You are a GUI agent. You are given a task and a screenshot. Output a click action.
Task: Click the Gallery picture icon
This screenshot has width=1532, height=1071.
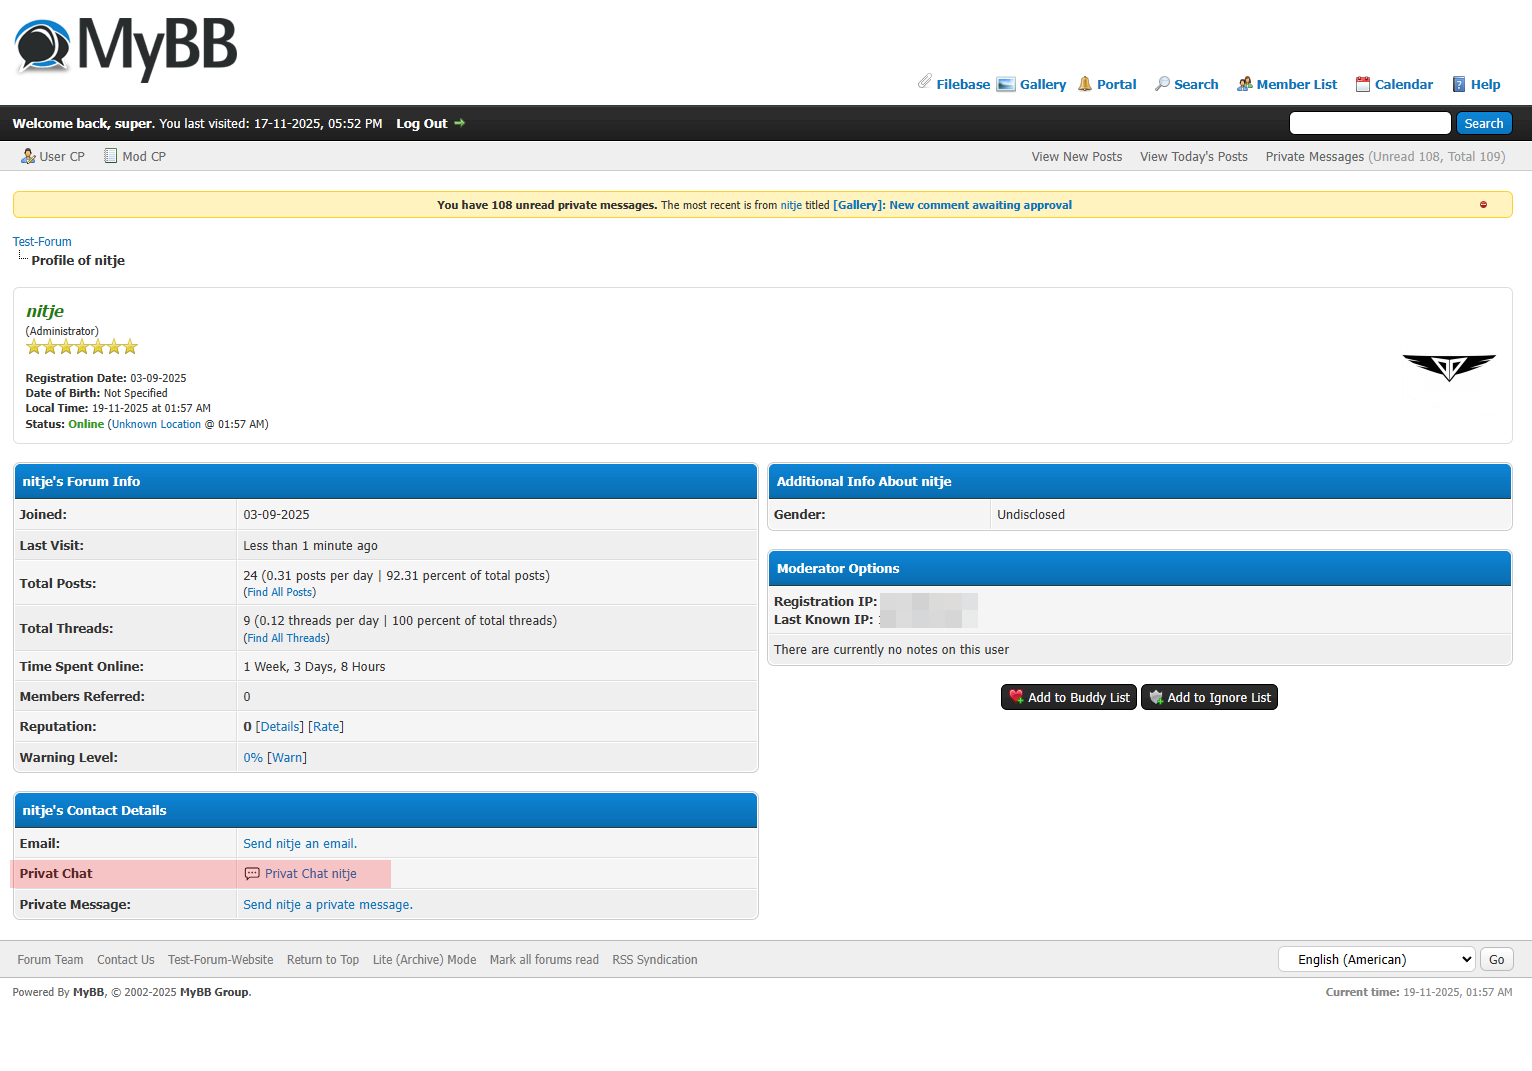pos(1006,84)
